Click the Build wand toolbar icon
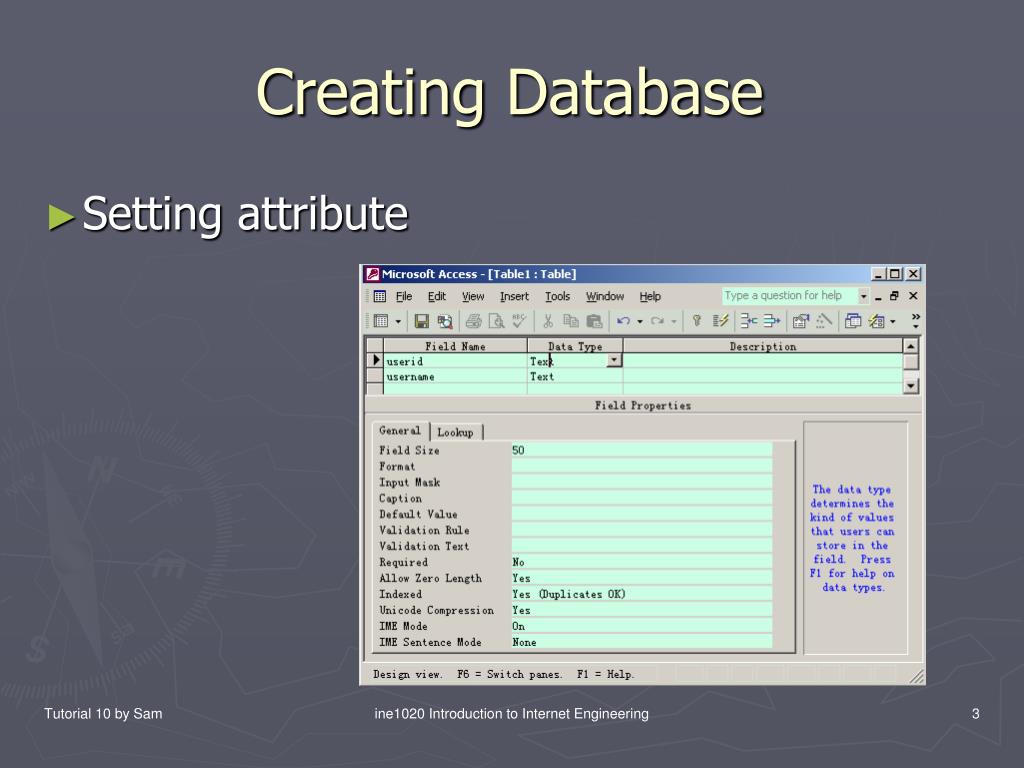This screenshot has height=768, width=1024. coord(824,321)
